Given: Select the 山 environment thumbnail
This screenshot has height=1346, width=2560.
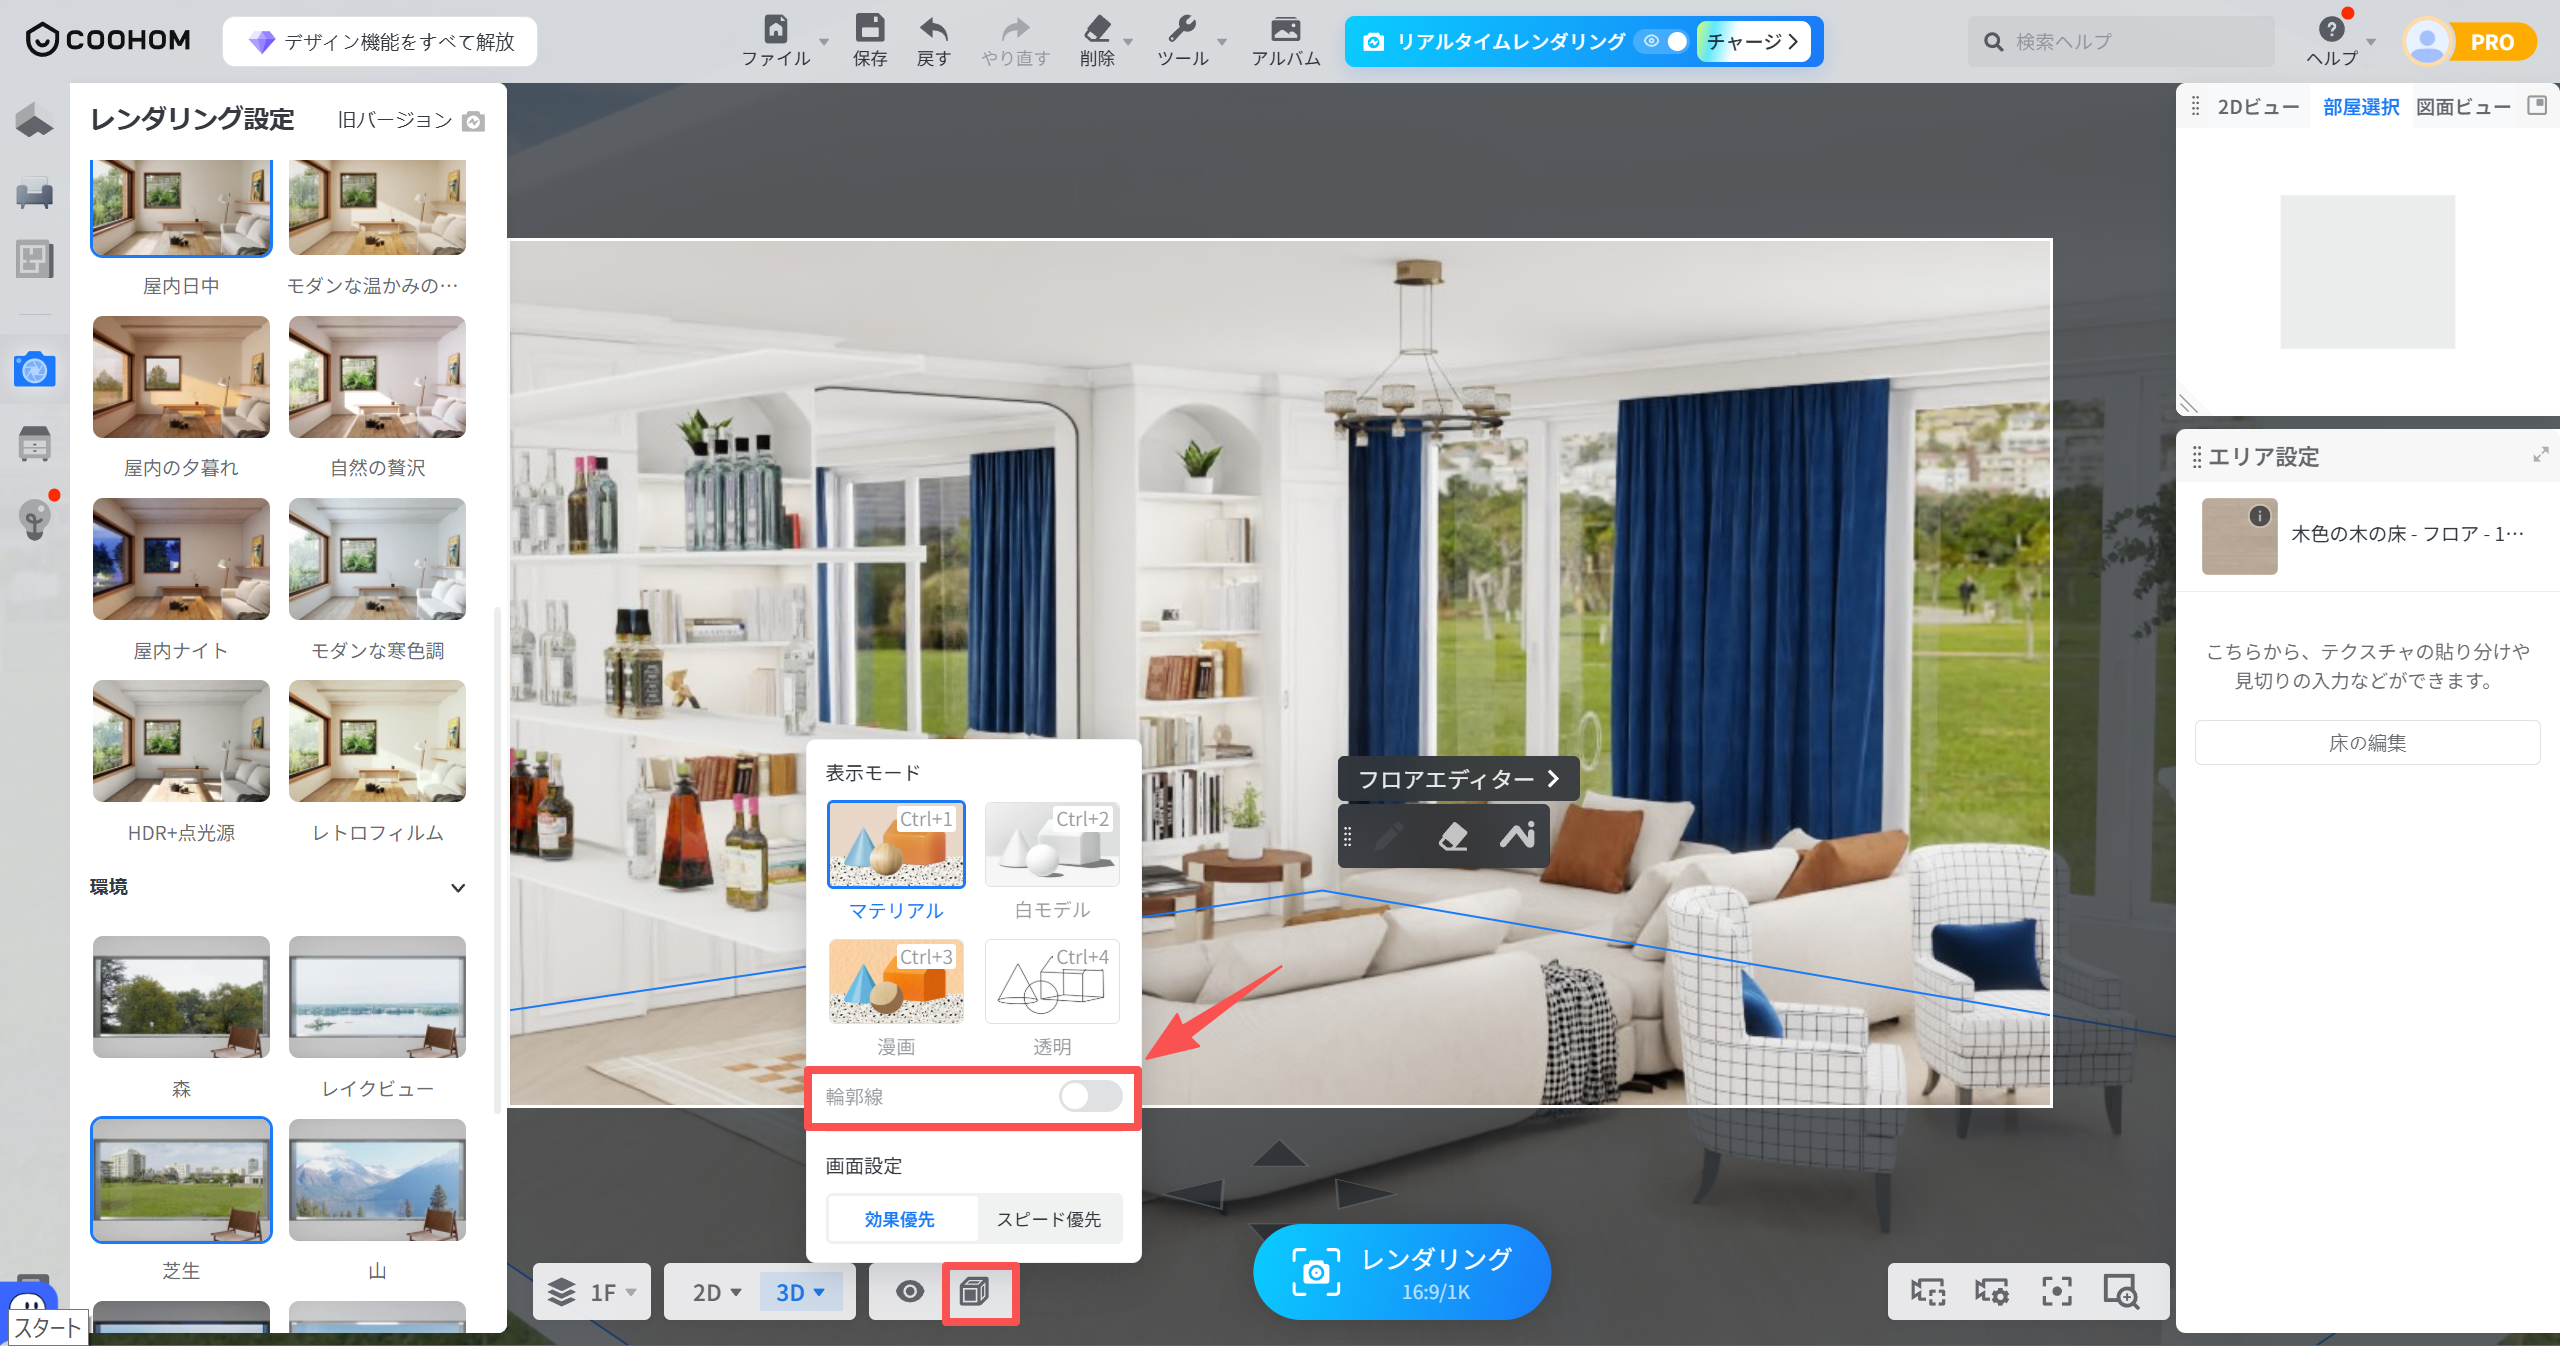Looking at the screenshot, I should tap(377, 1180).
